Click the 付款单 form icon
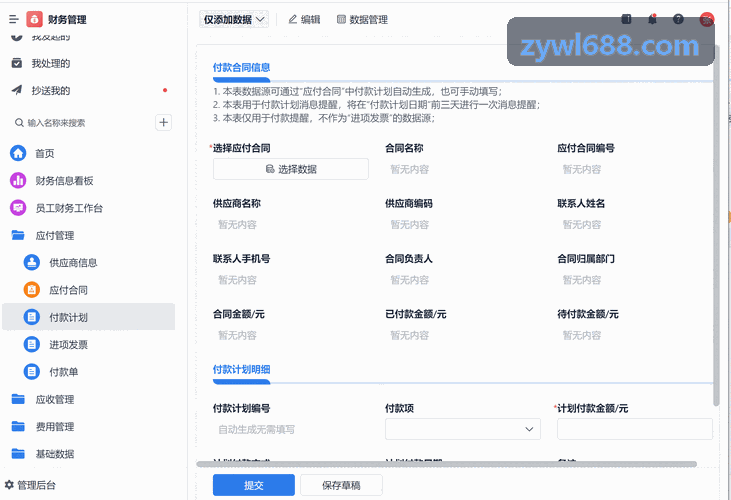Image resolution: width=731 pixels, height=500 pixels. click(x=32, y=372)
